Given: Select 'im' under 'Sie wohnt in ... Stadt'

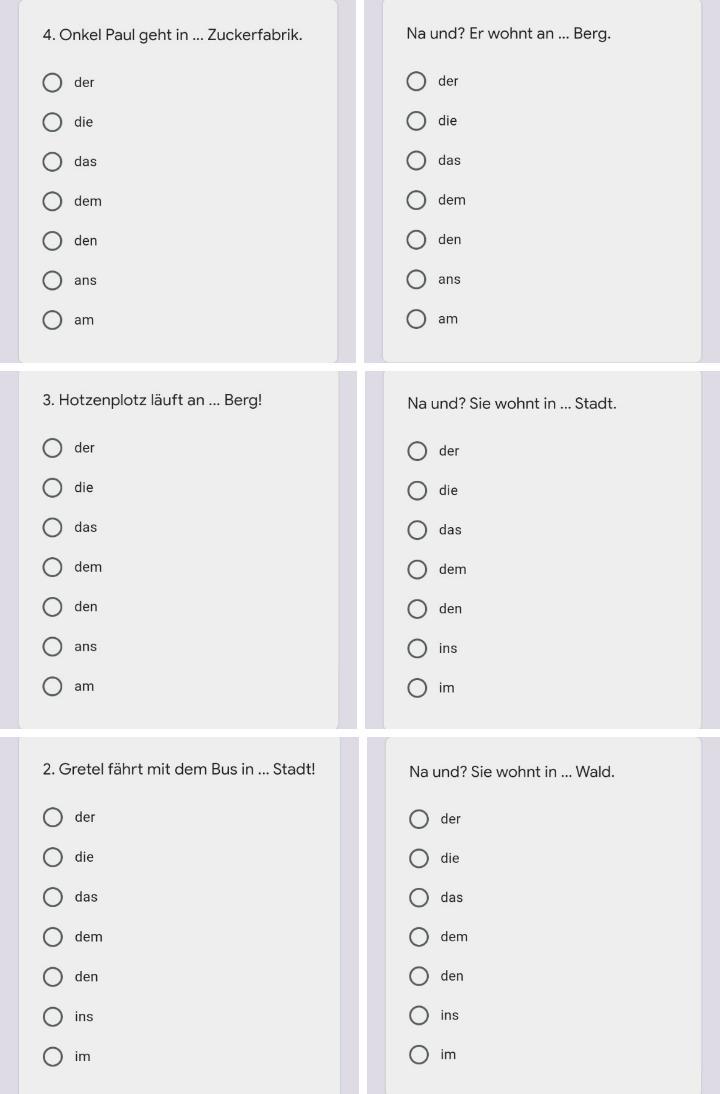Looking at the screenshot, I should 417,688.
